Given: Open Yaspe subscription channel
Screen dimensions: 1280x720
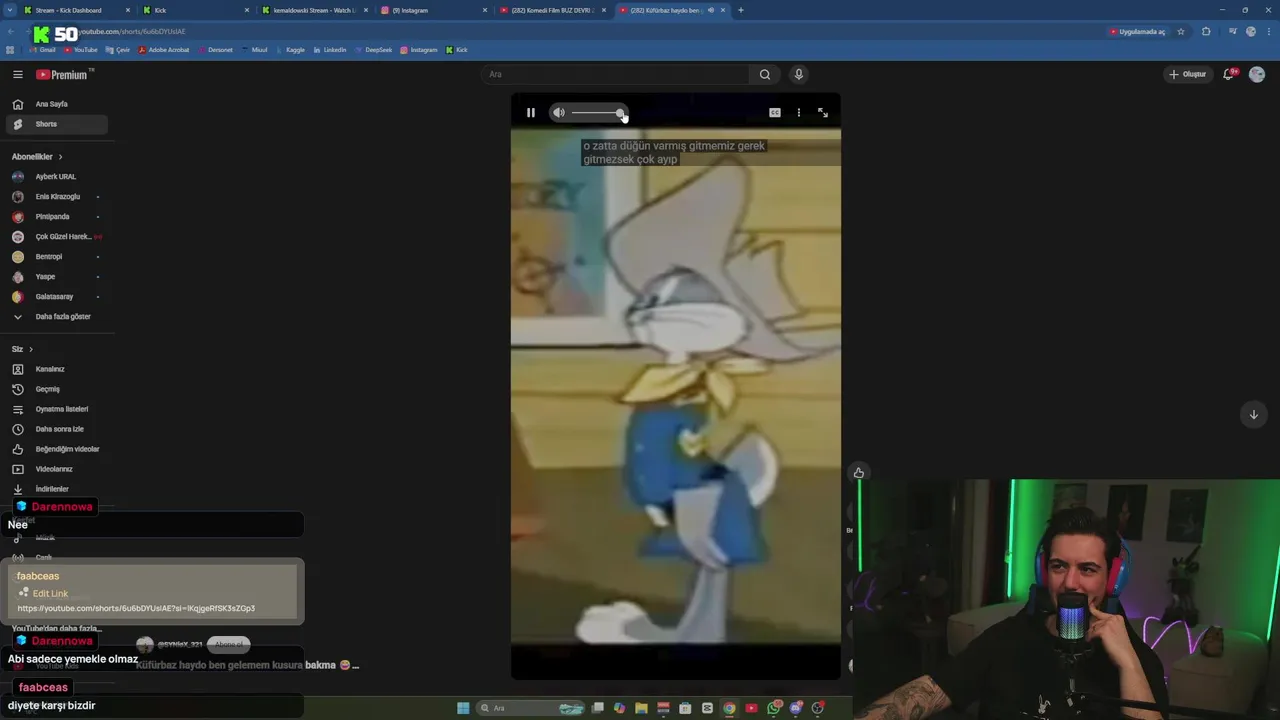Looking at the screenshot, I should pyautogui.click(x=55, y=276).
